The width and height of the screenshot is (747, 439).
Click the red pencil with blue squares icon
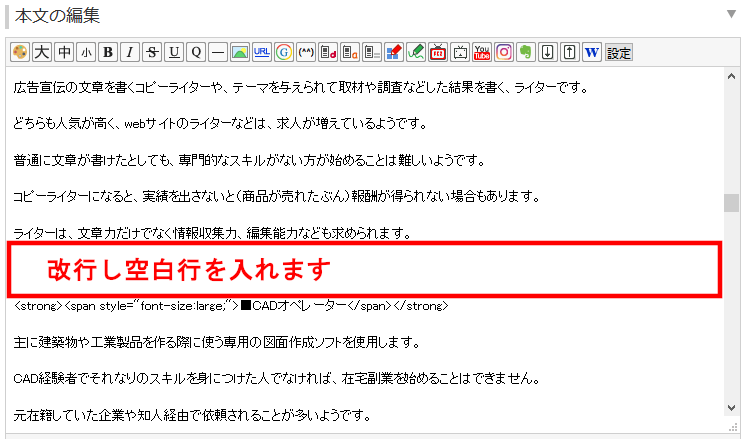point(394,52)
